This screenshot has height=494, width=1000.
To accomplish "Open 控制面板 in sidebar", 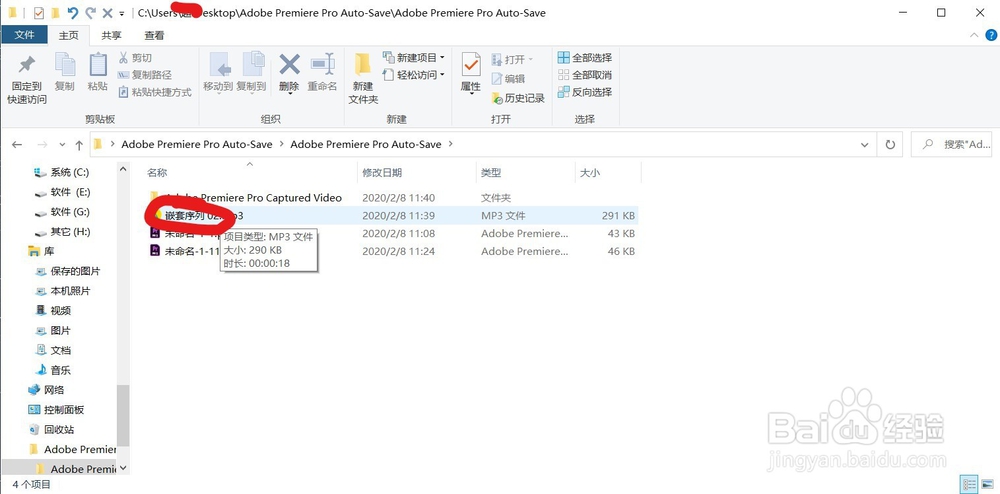I will 56,409.
